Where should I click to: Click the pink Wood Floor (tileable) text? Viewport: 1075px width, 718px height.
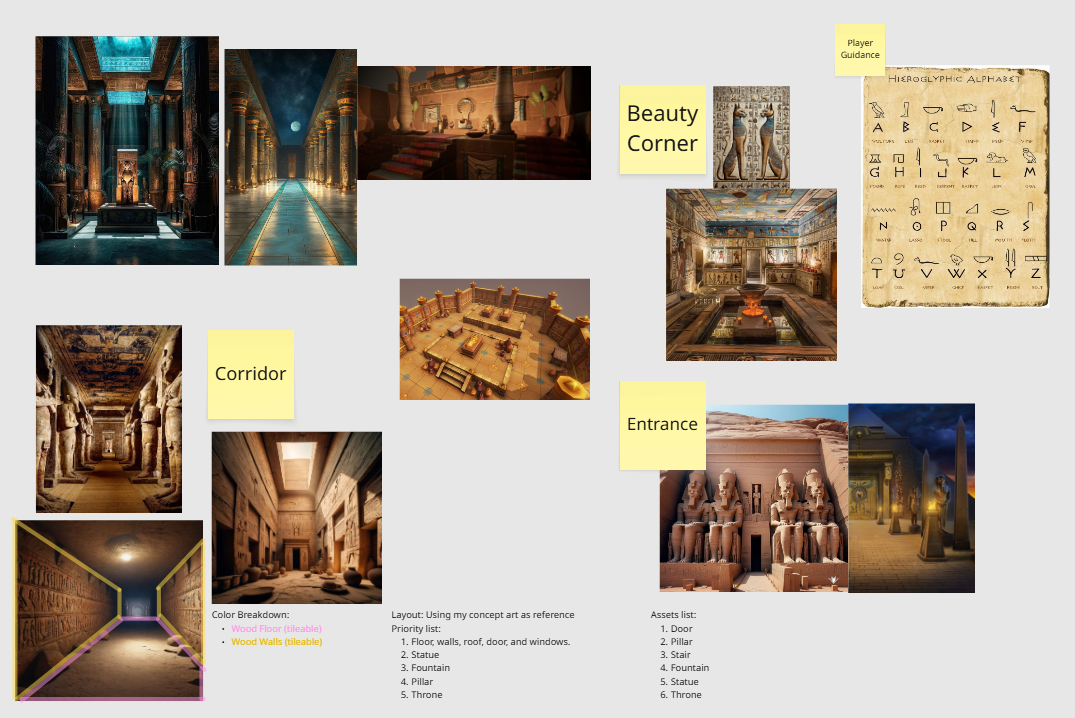pos(276,629)
